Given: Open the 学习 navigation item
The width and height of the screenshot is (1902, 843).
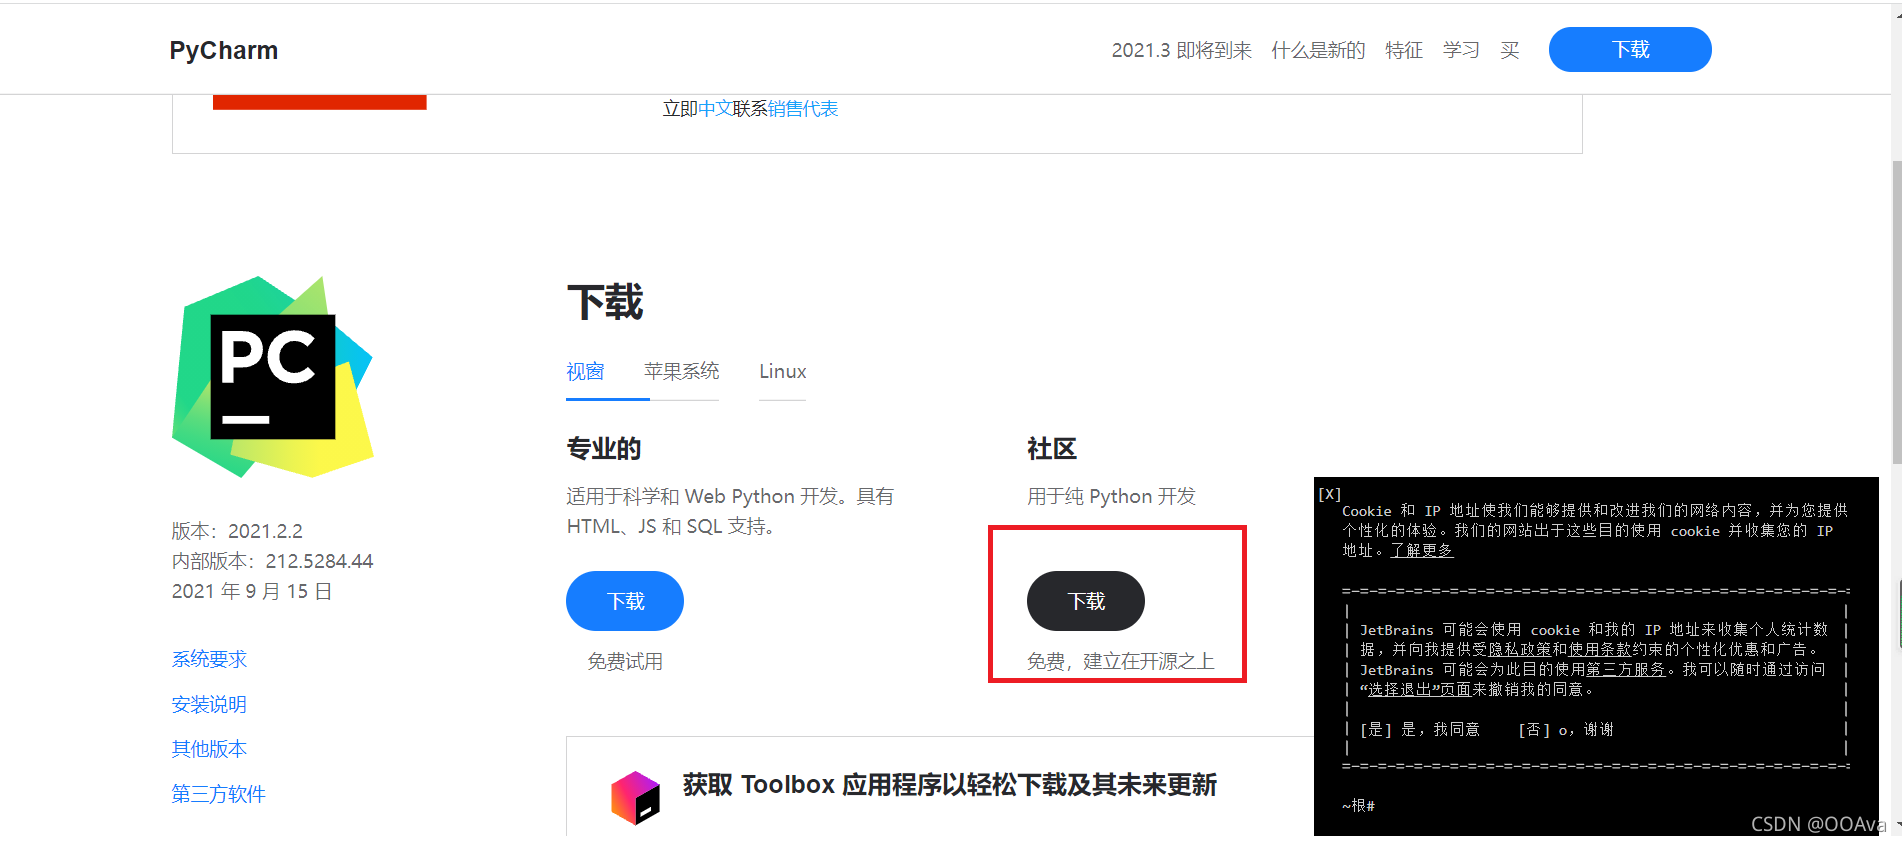Looking at the screenshot, I should point(1461,50).
